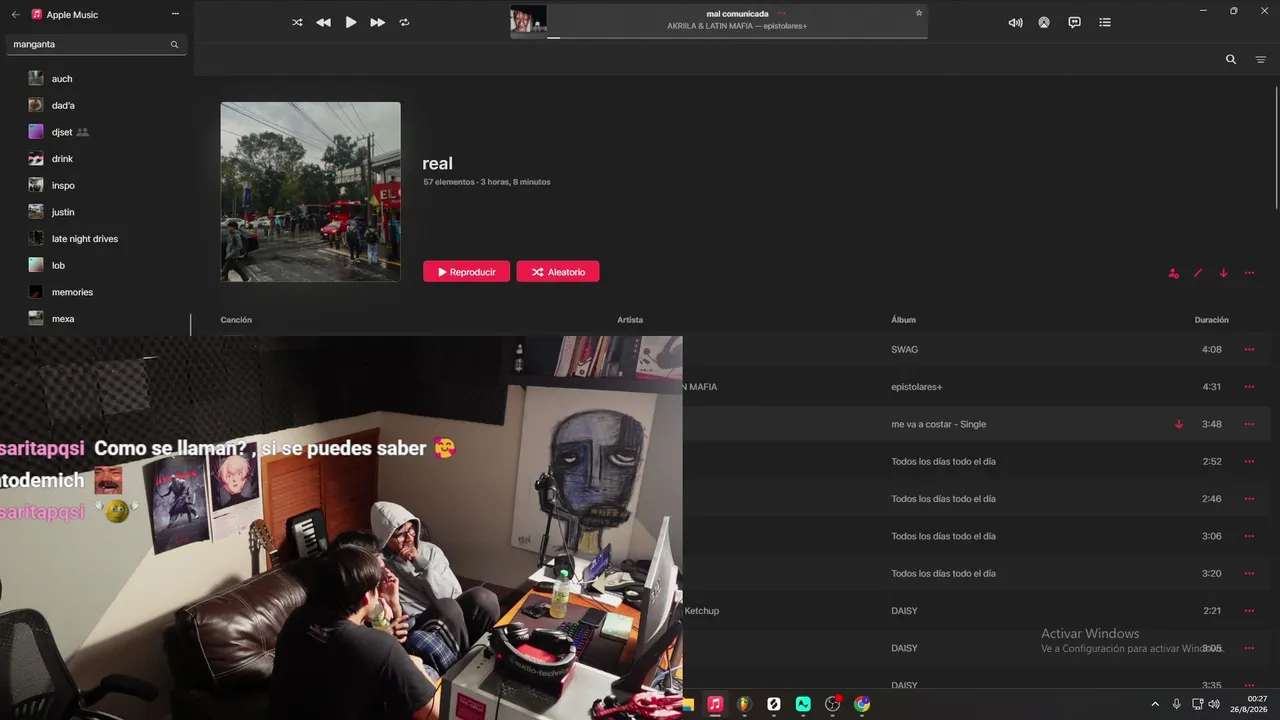Viewport: 1280px width, 720px height.
Task: Sort the list by the Canción column
Action: click(x=236, y=320)
